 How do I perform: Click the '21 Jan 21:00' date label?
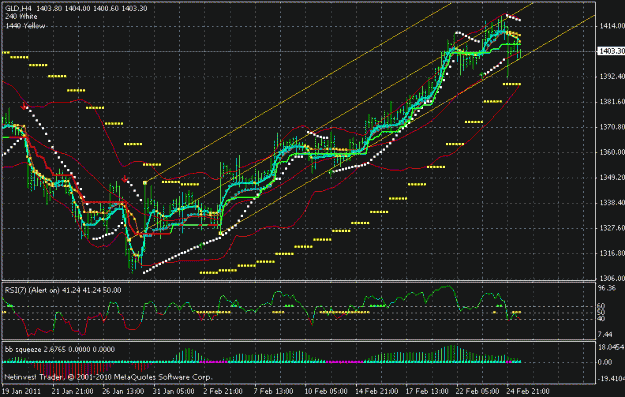point(72,391)
